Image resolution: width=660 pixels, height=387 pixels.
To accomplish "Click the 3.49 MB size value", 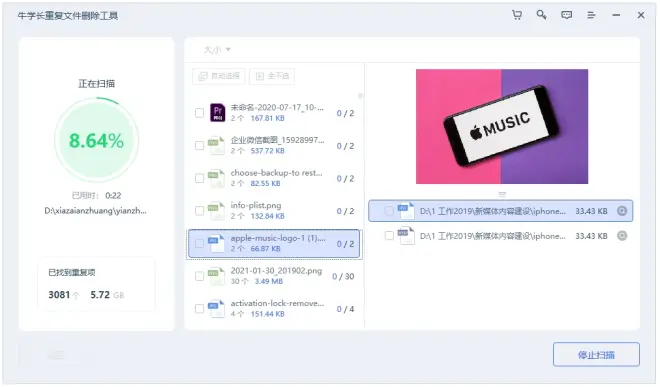I will coord(269,281).
